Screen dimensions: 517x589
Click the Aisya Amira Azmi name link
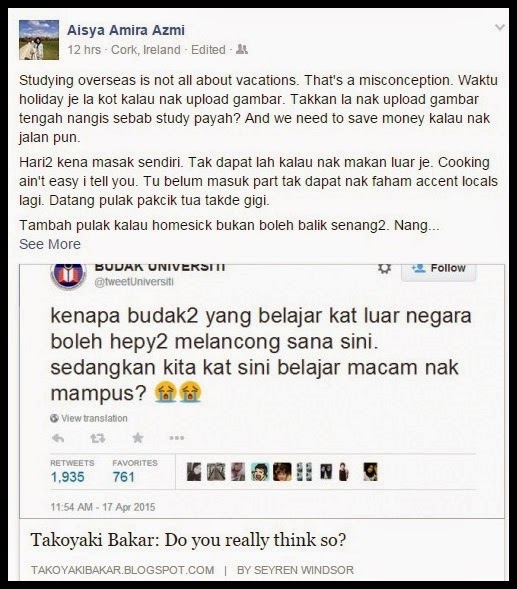click(x=126, y=30)
